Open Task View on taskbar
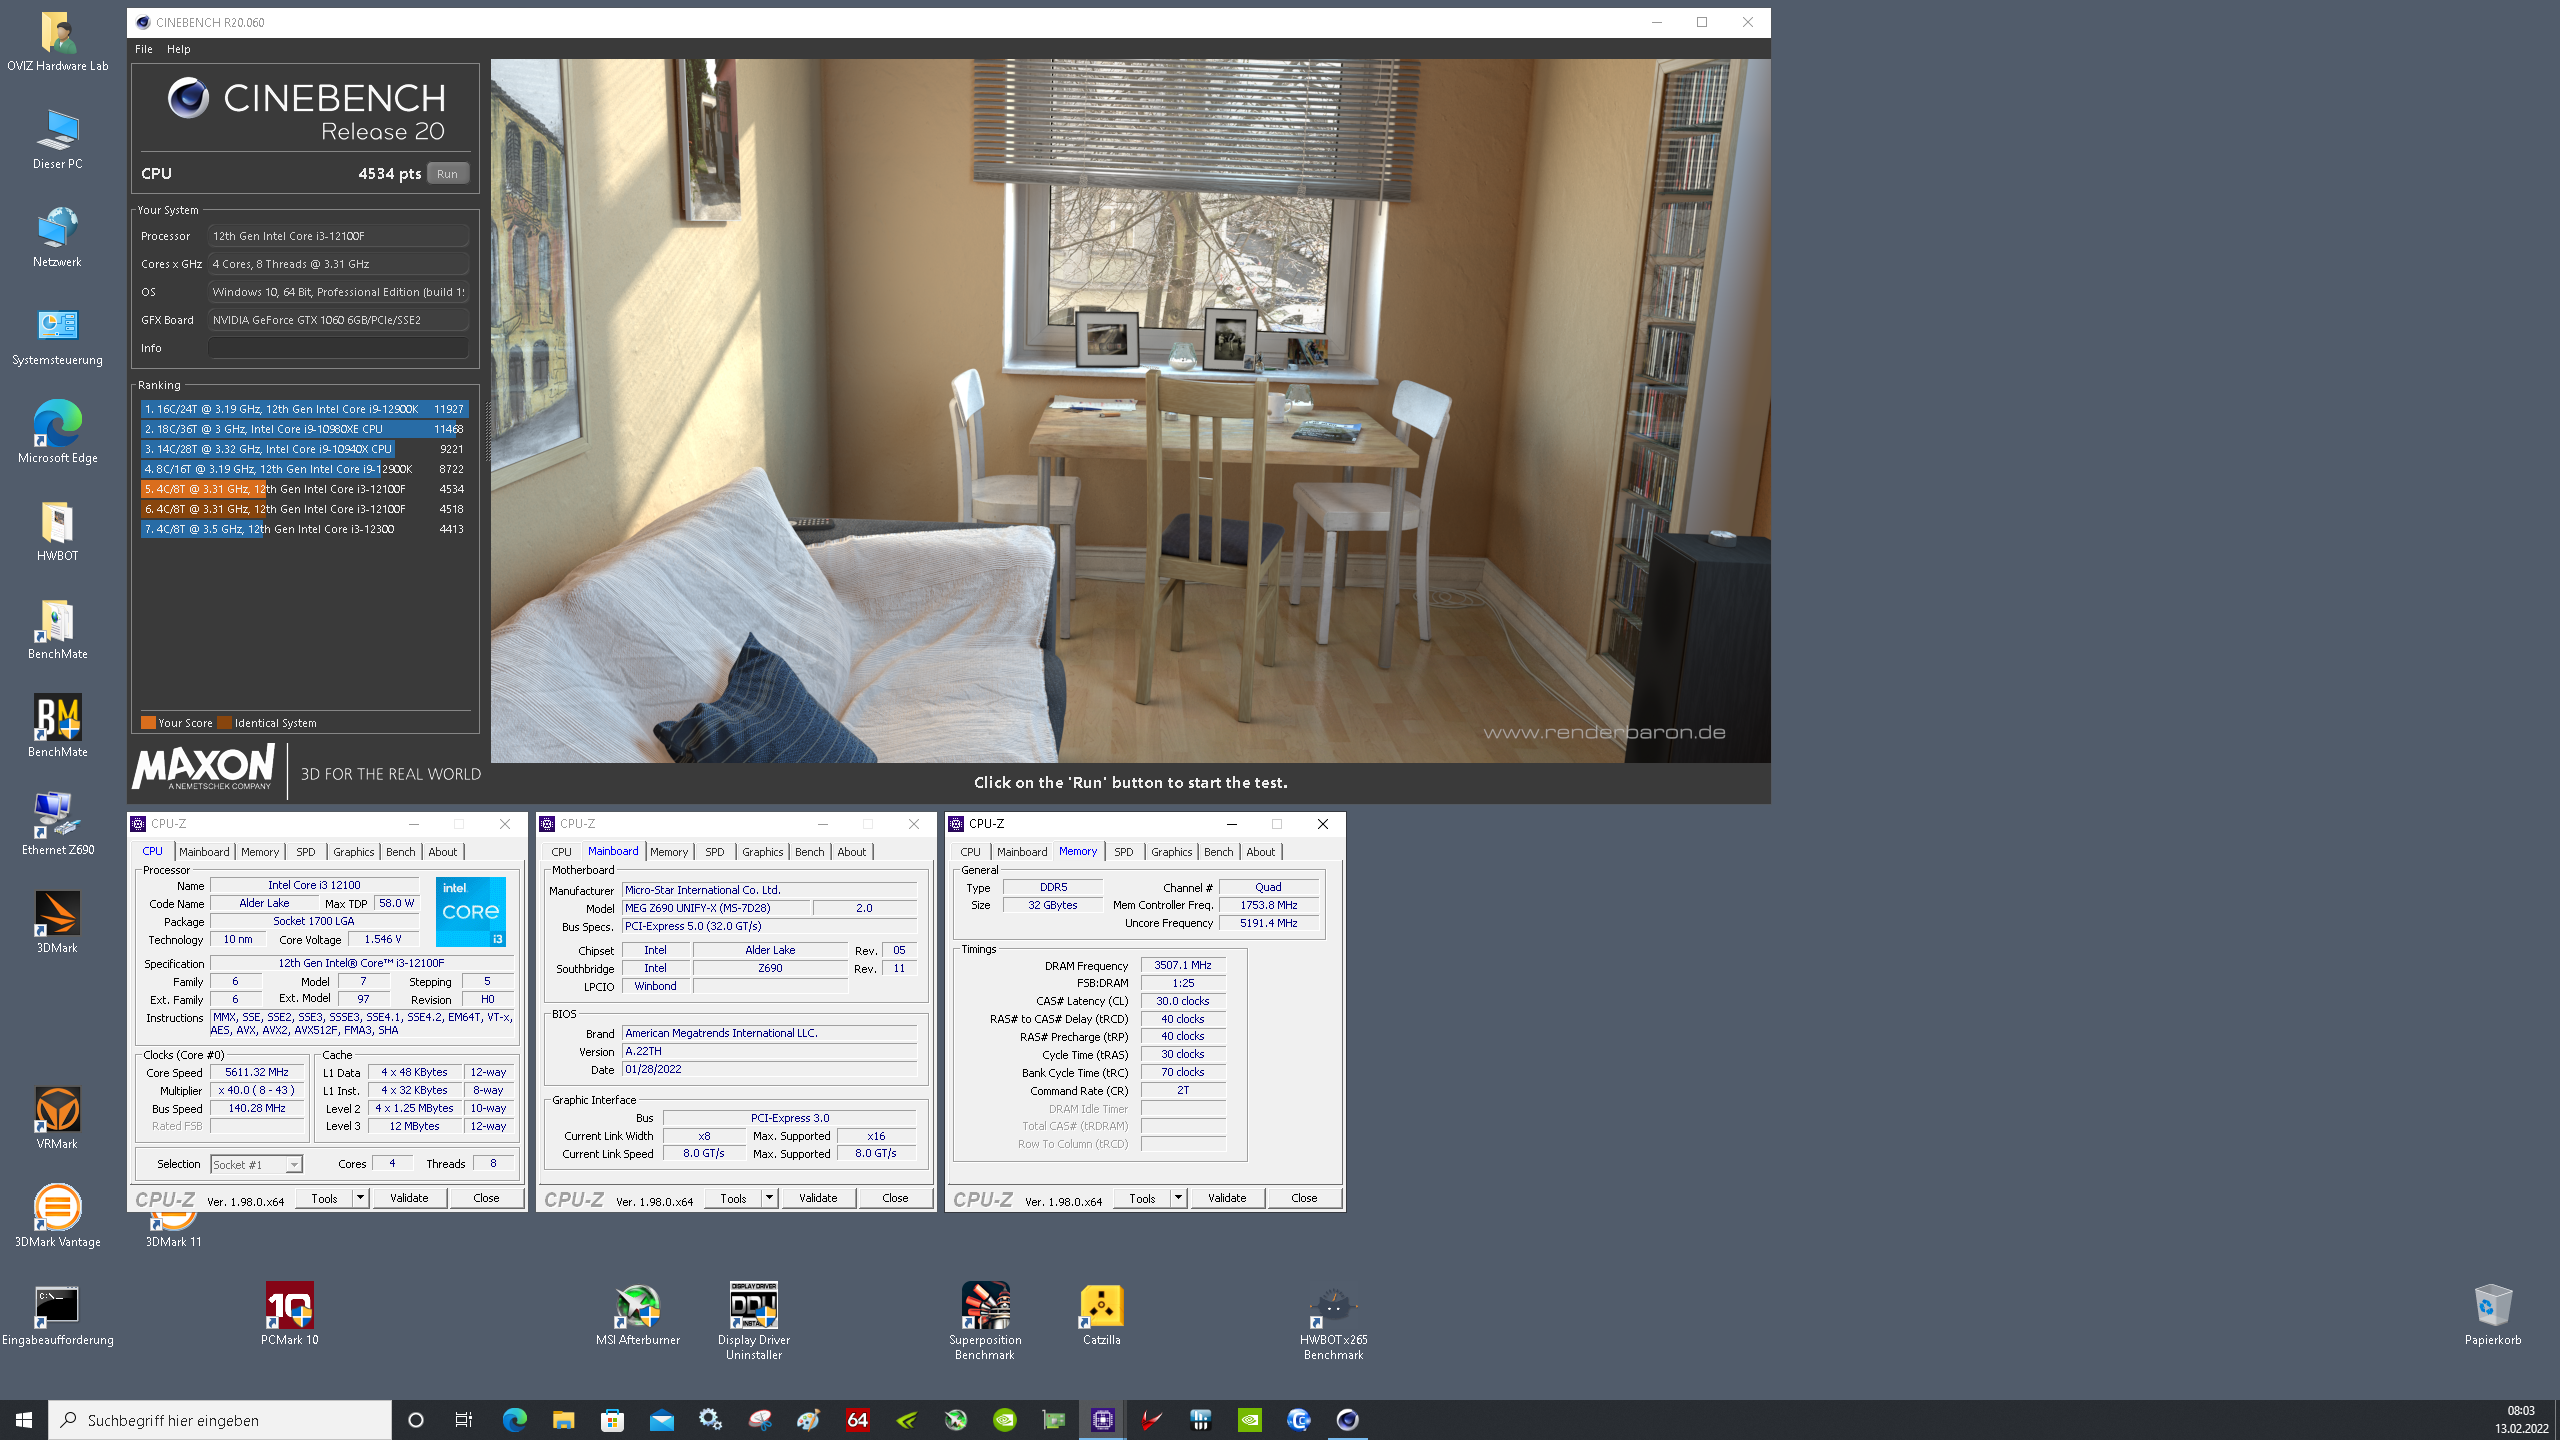The height and width of the screenshot is (1440, 2560). (x=463, y=1419)
